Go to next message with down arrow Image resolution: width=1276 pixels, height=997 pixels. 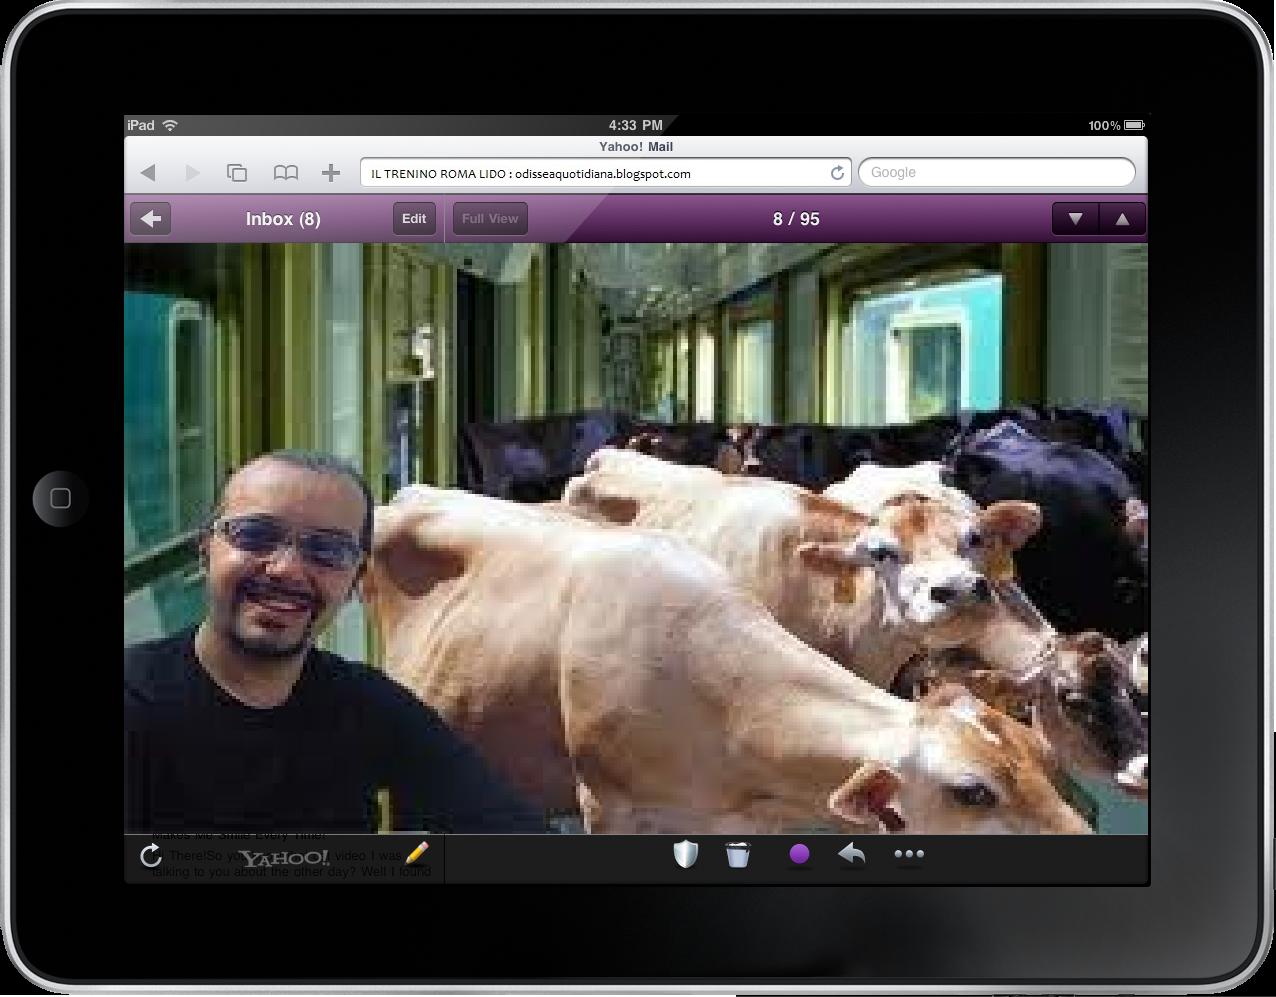tap(1075, 219)
